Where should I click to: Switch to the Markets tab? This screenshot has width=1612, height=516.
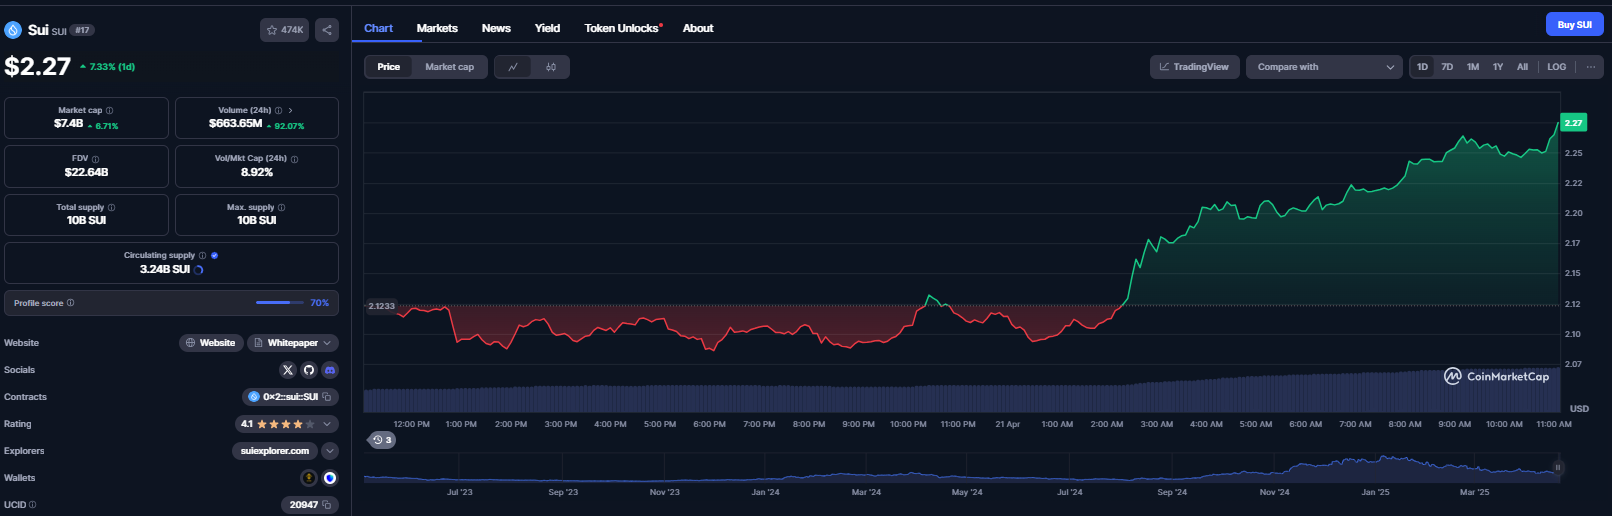click(x=437, y=28)
